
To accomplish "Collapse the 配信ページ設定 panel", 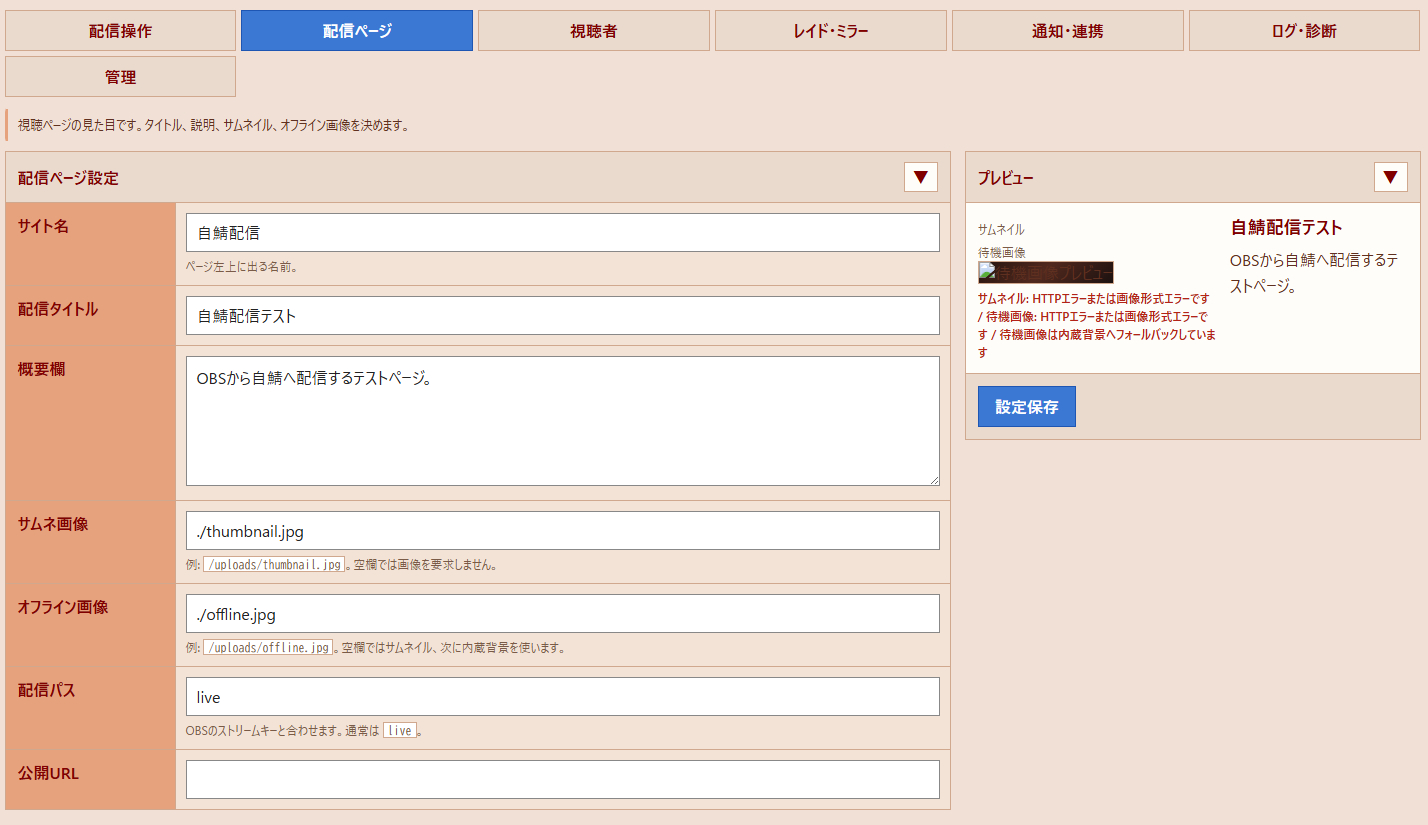I will pos(921,177).
